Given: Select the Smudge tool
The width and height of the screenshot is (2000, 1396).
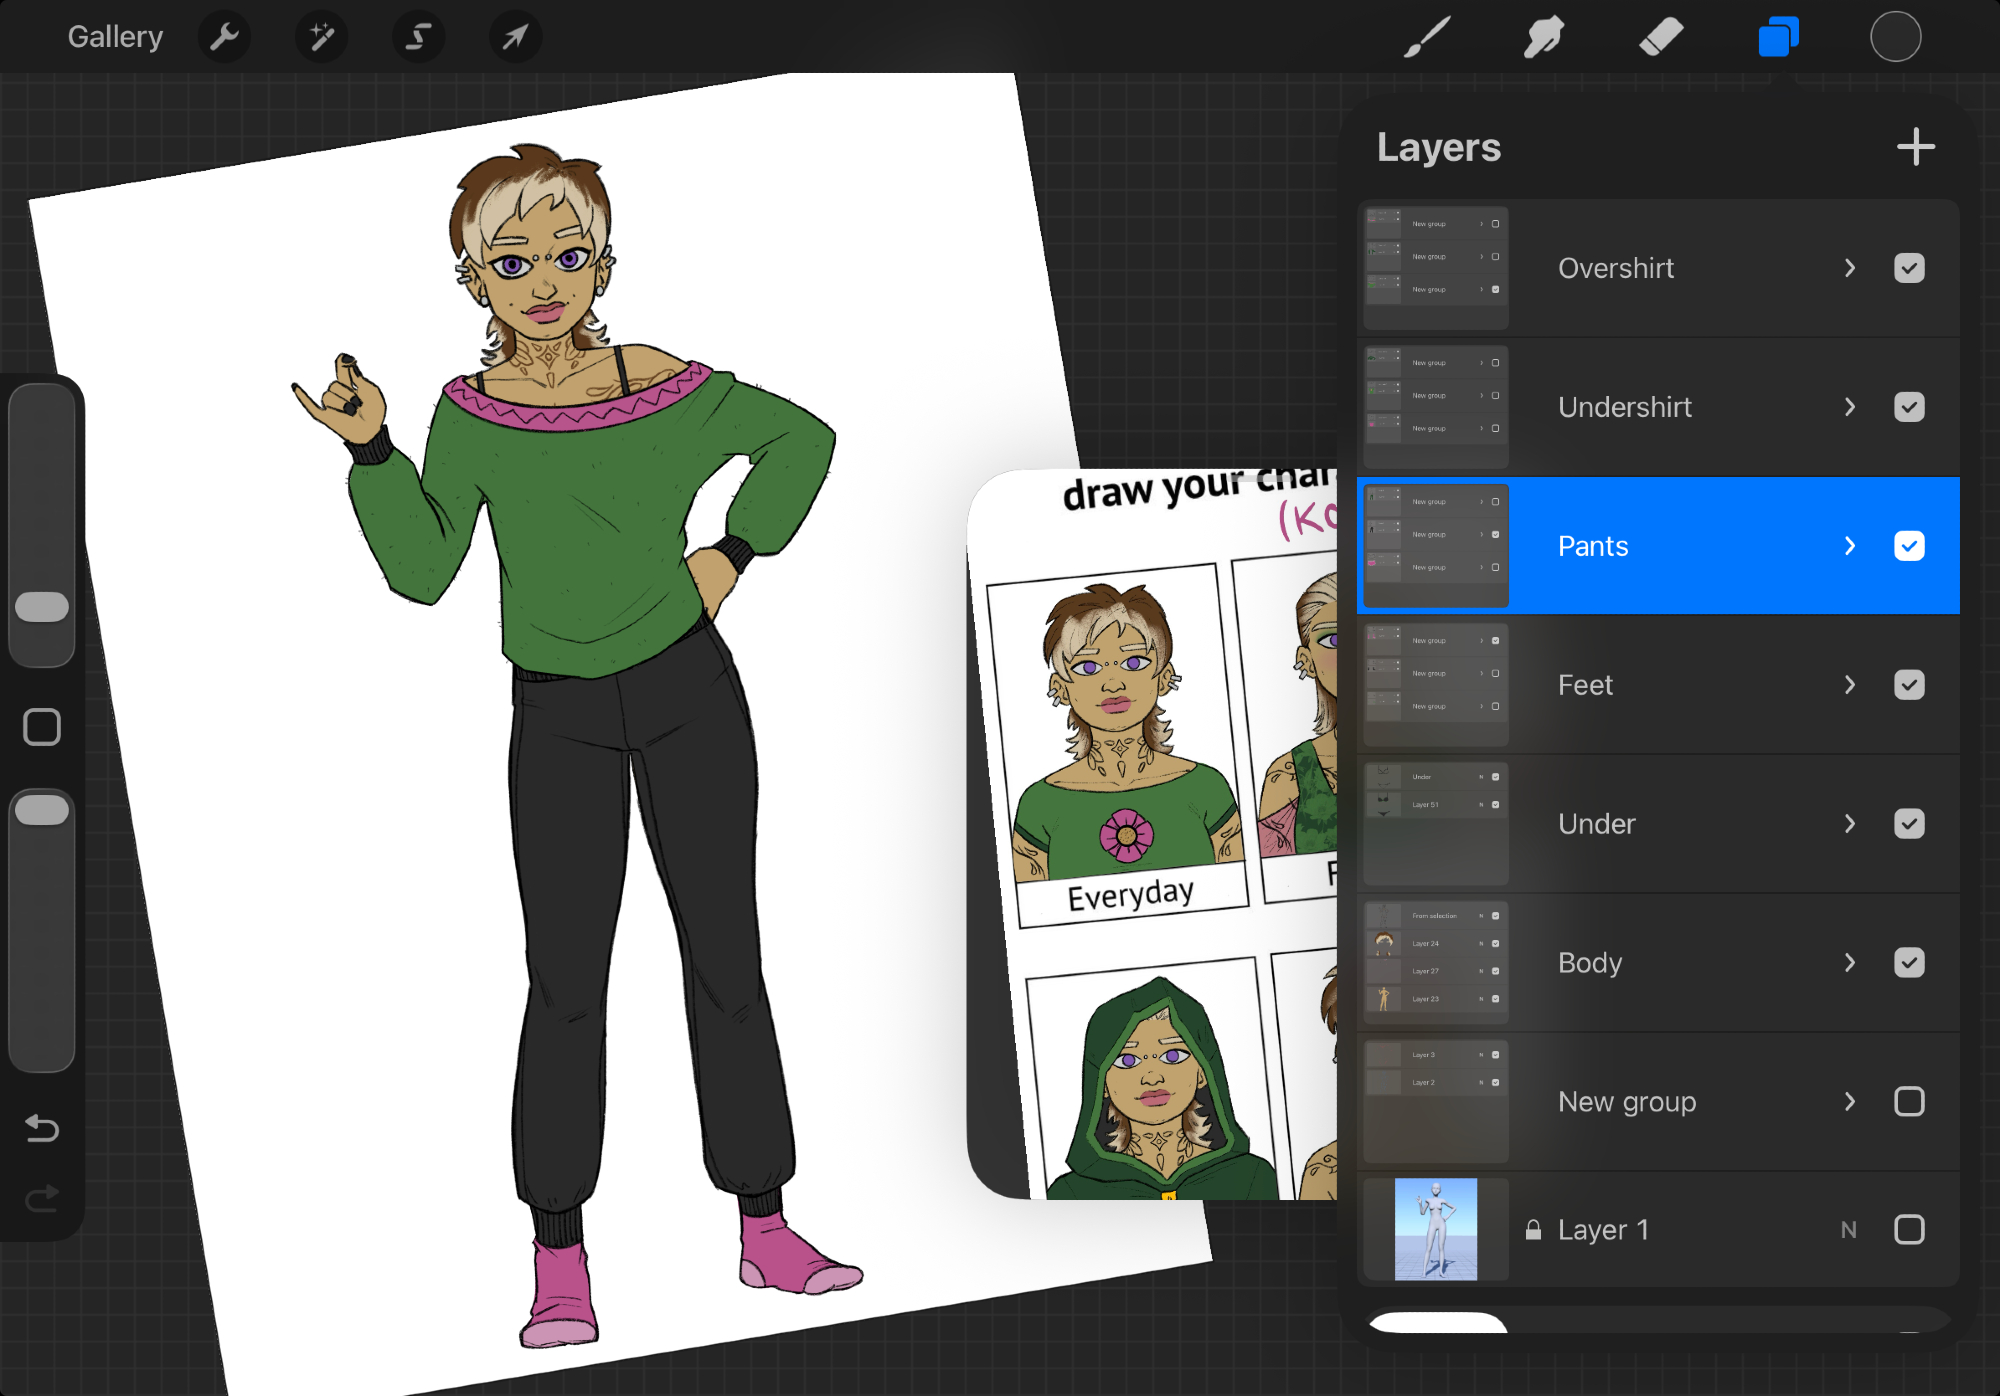Looking at the screenshot, I should coord(1544,37).
